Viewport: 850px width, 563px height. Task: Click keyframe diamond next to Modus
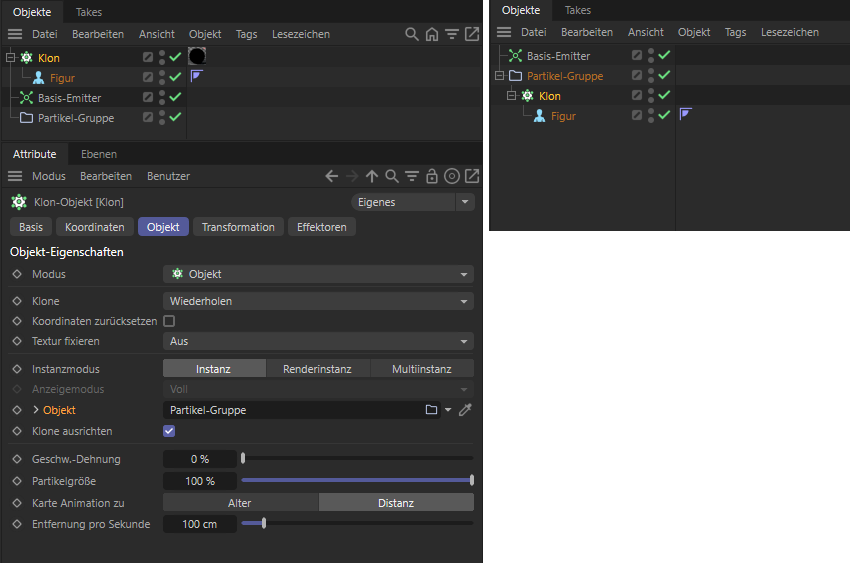click(x=17, y=274)
